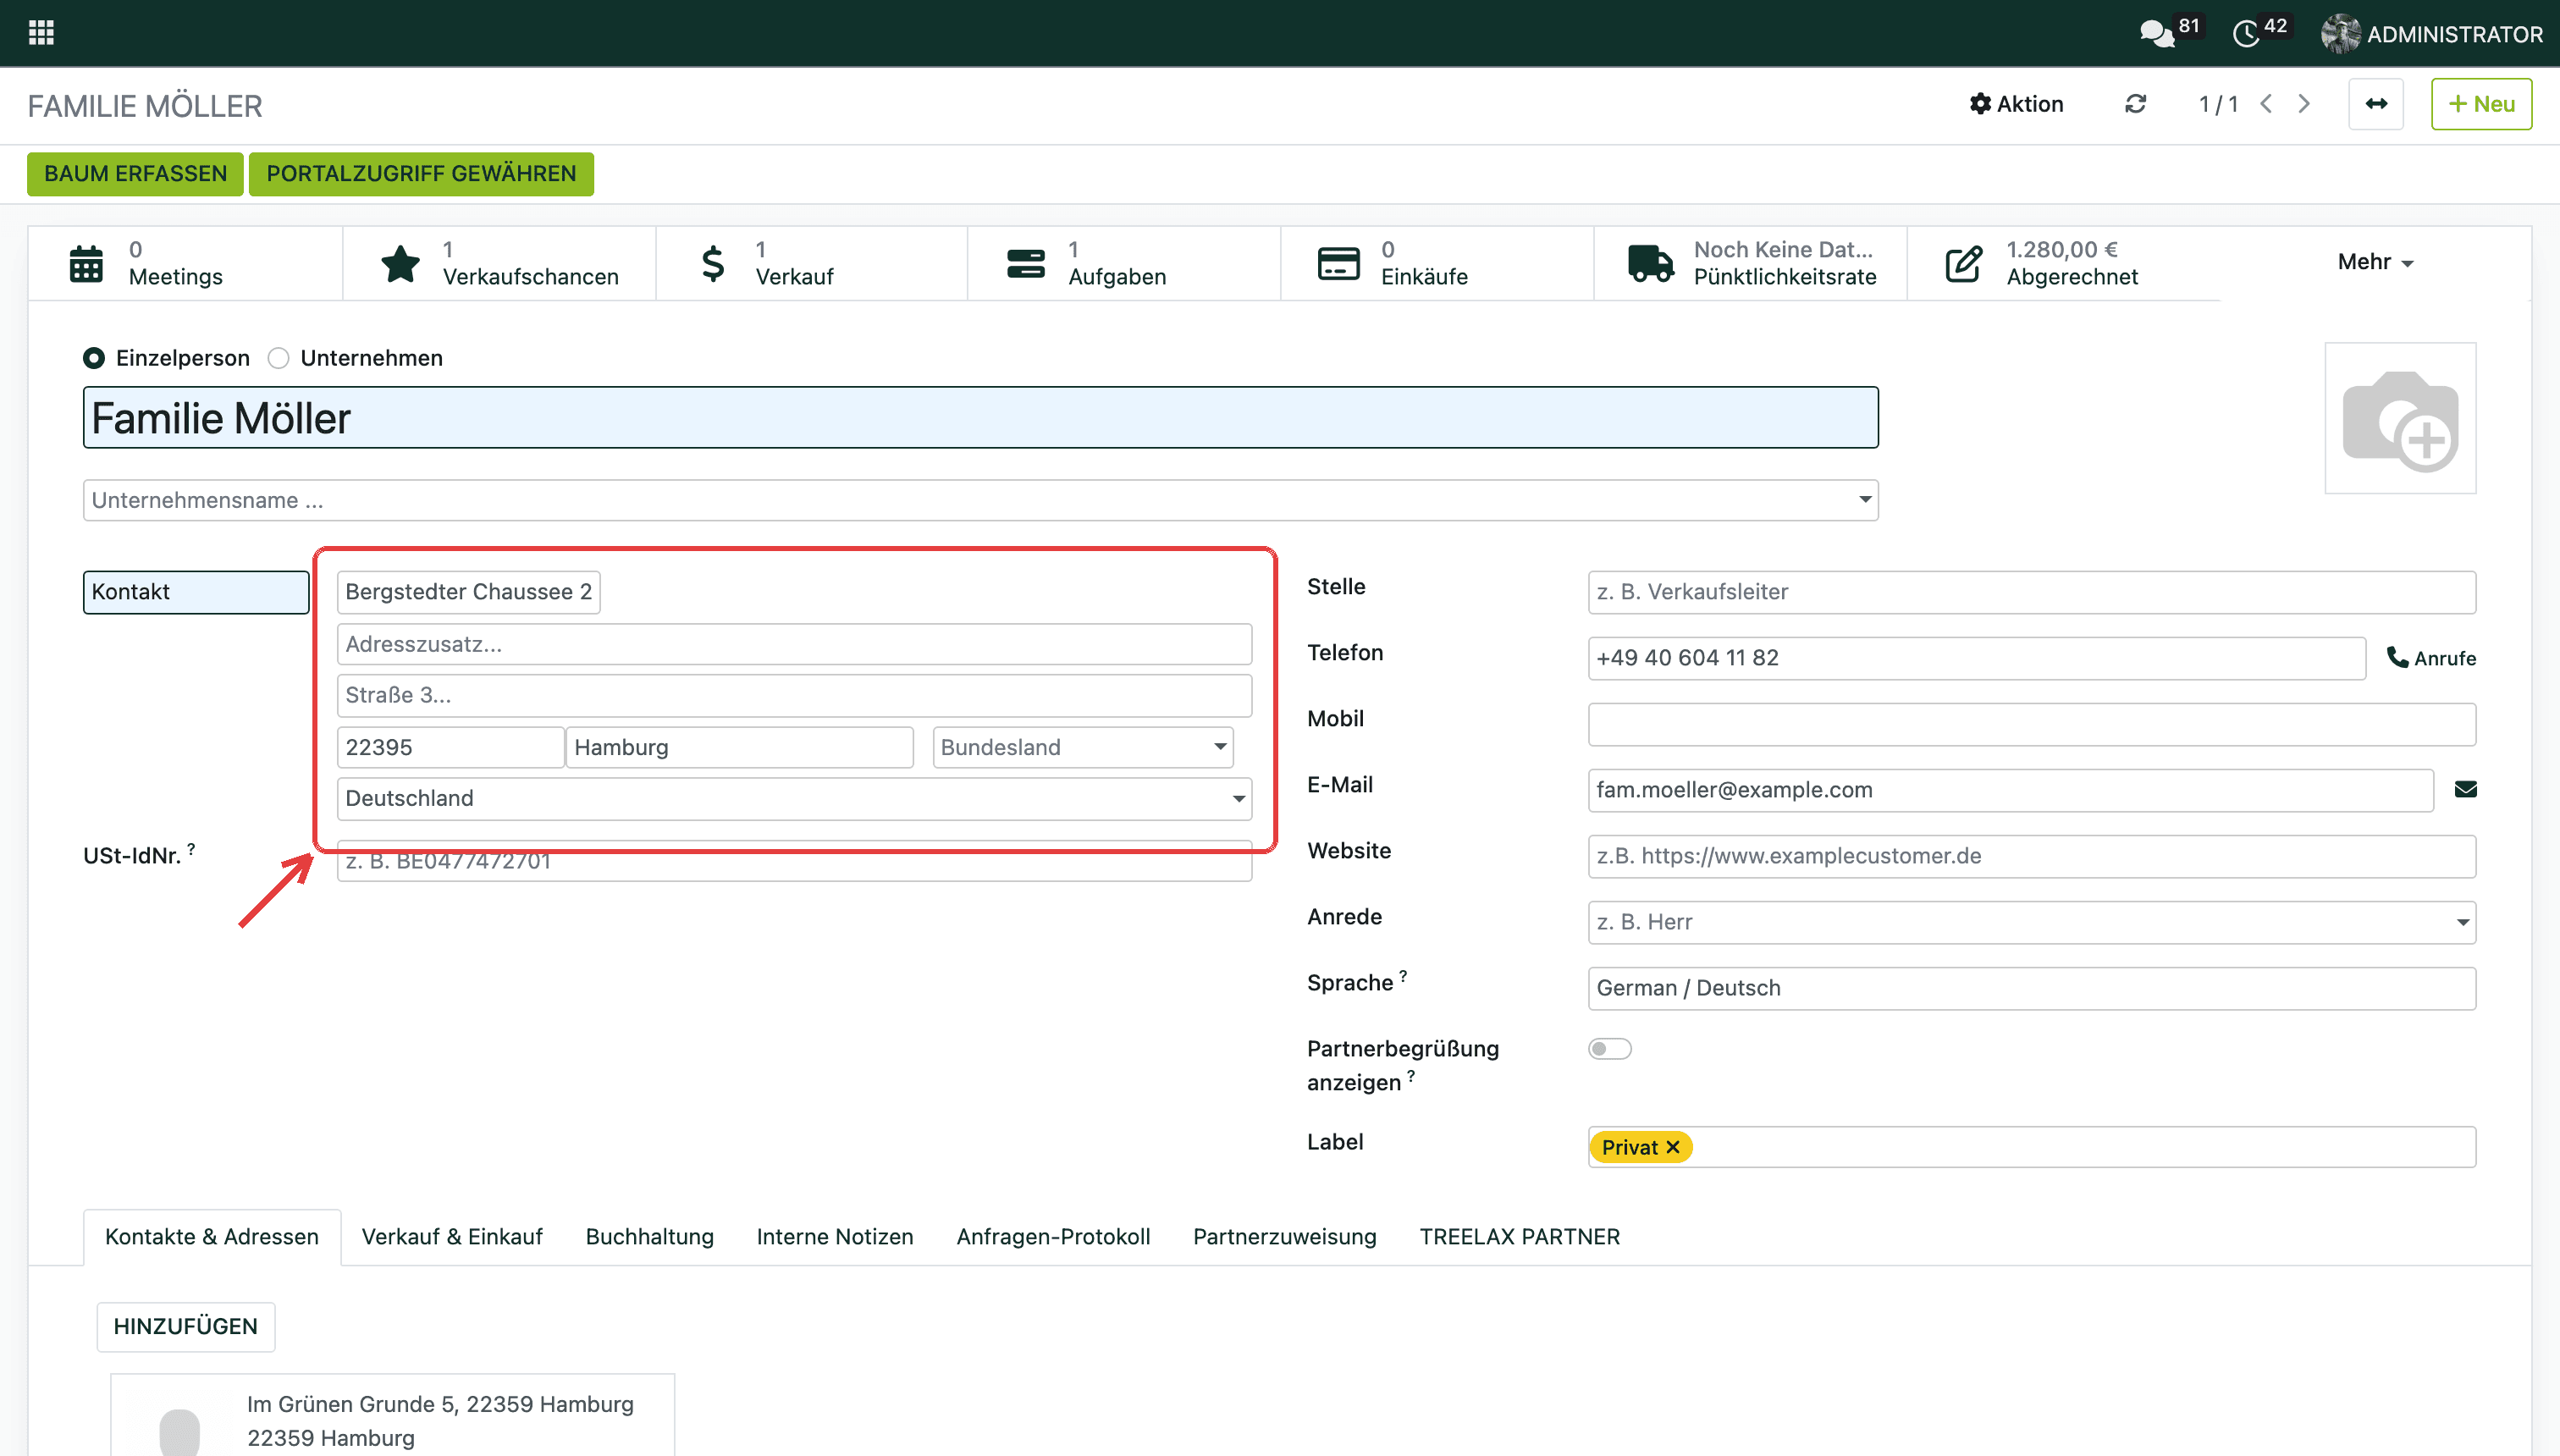
Task: Open the Bundesland dropdown
Action: [1083, 747]
